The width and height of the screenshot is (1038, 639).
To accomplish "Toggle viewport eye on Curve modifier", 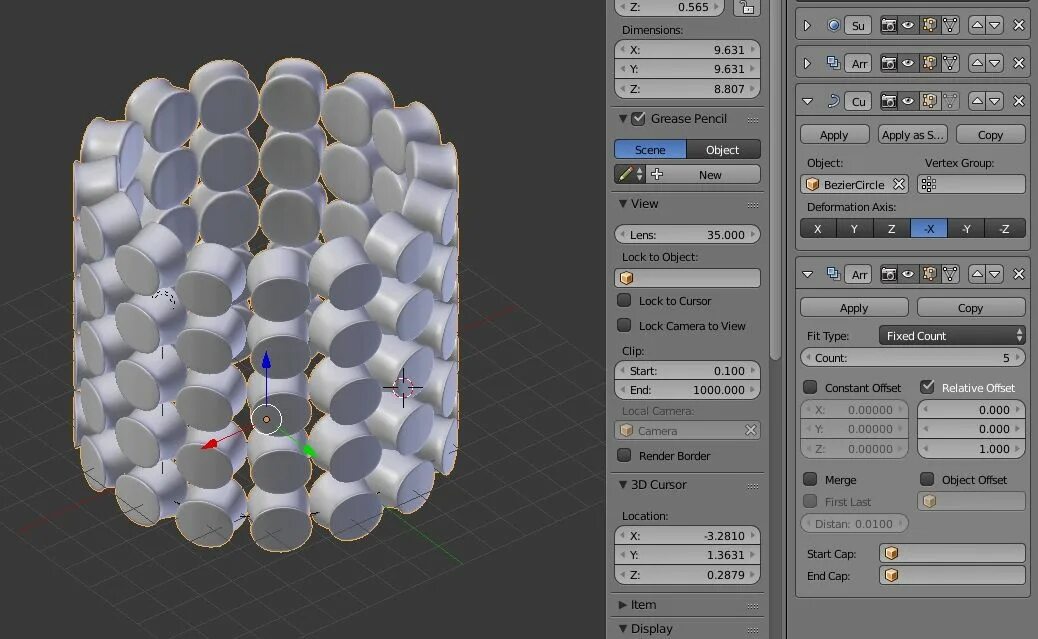I will click(908, 101).
